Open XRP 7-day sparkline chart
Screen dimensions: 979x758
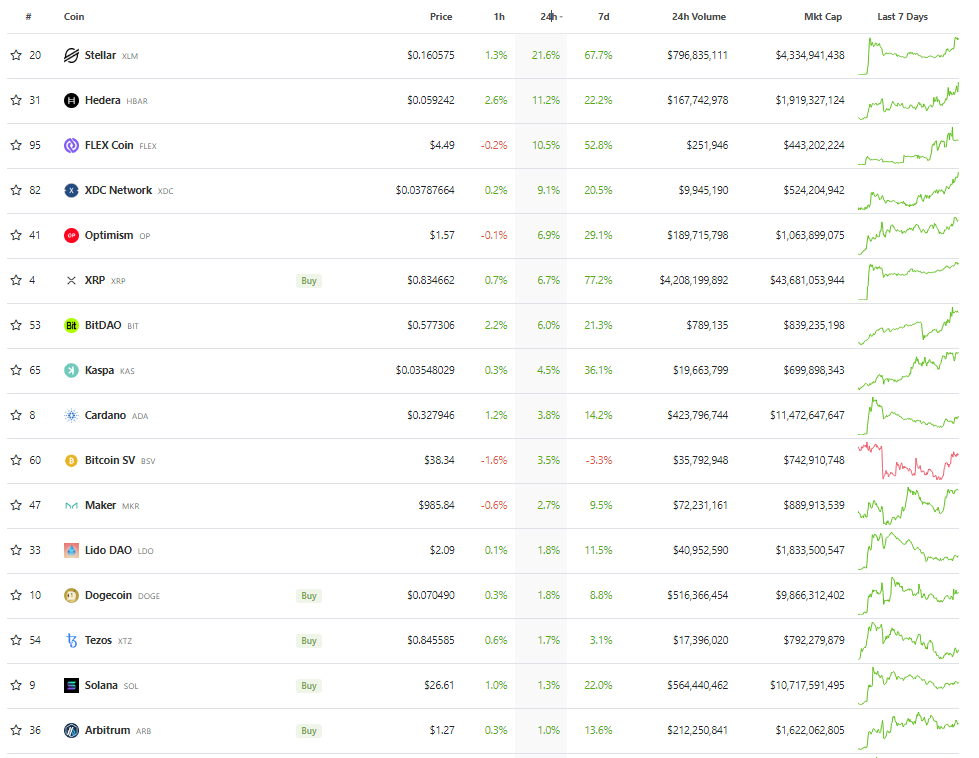coord(908,281)
